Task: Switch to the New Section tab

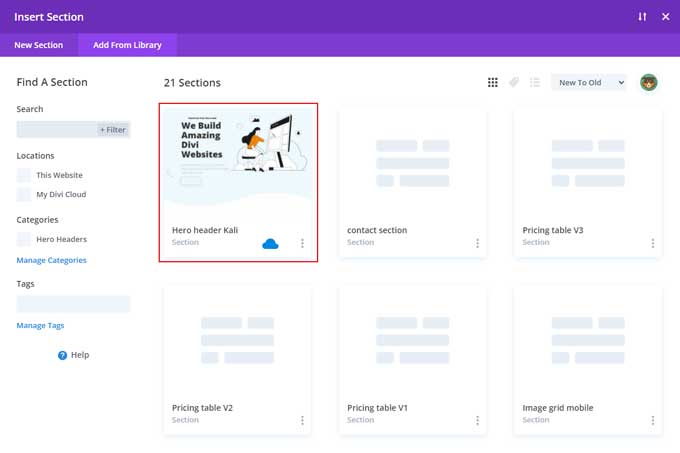Action: [x=39, y=45]
